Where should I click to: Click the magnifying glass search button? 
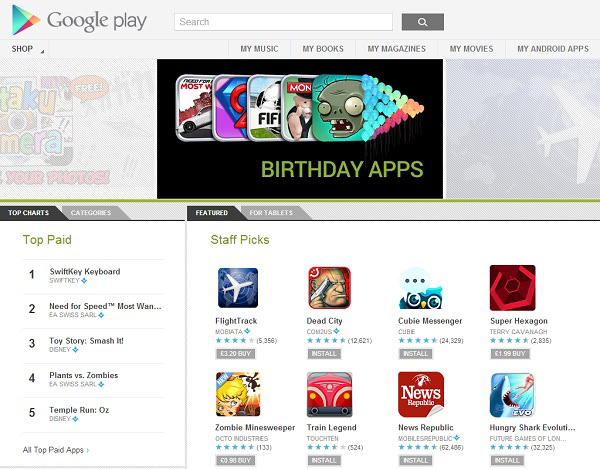(x=423, y=22)
